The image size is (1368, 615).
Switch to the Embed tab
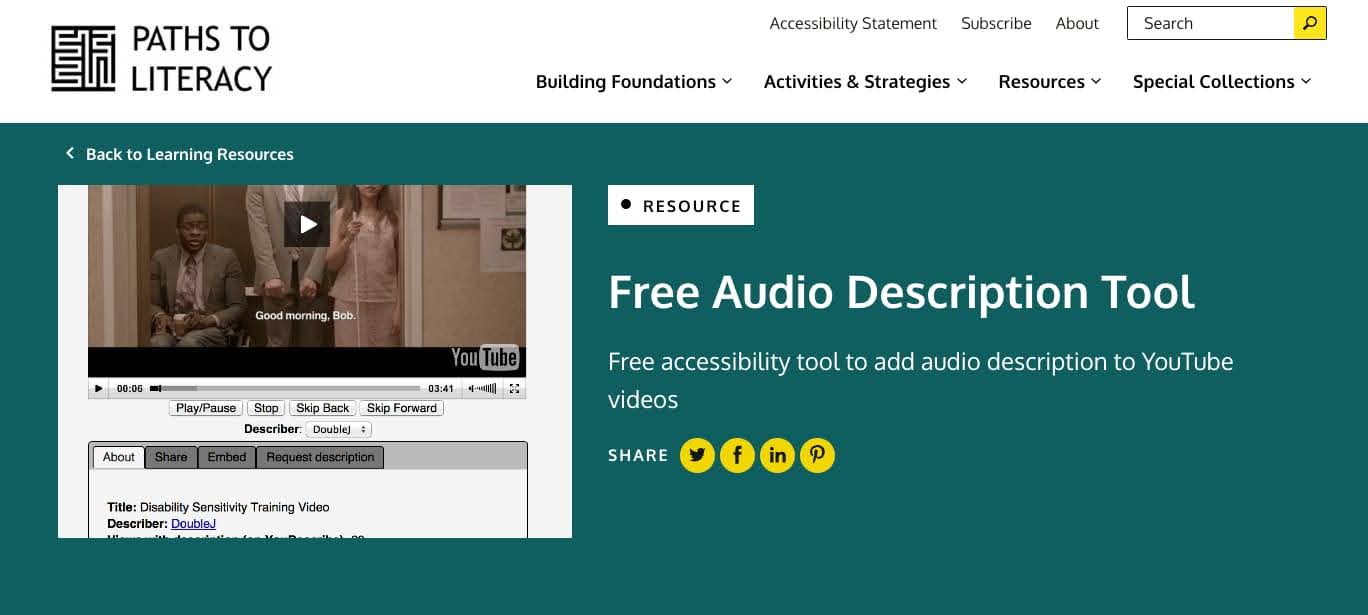(227, 457)
